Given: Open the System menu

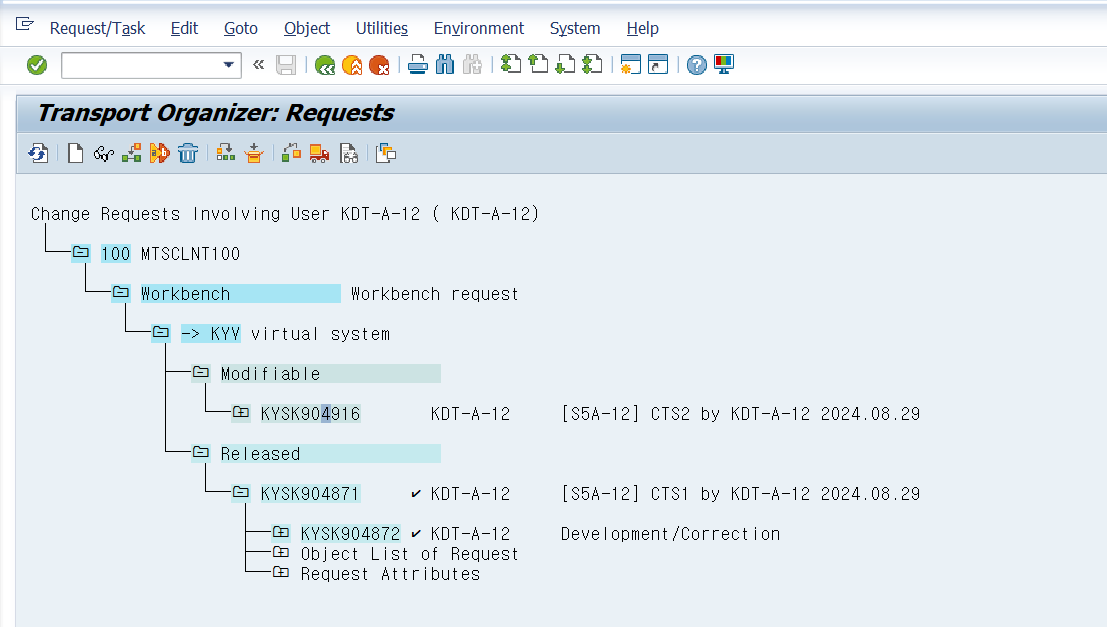Looking at the screenshot, I should pos(575,28).
